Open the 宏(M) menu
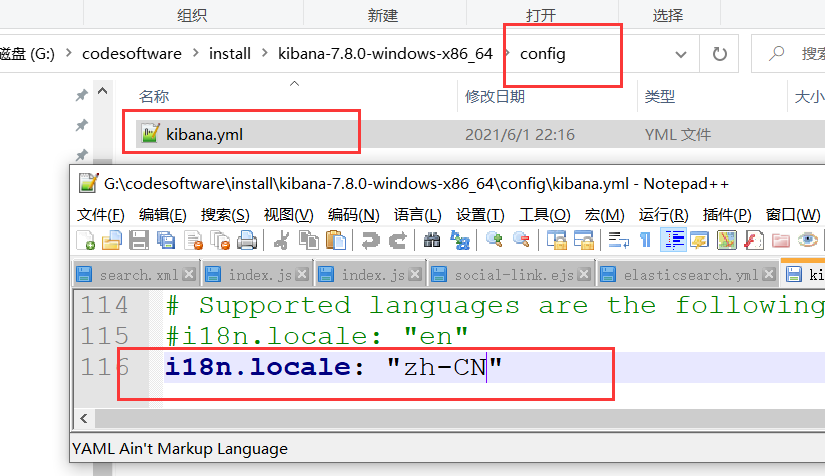Screen dimensions: 825x476 click(x=604, y=215)
